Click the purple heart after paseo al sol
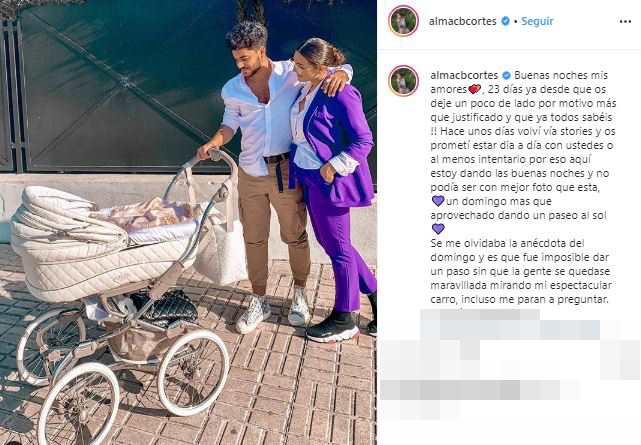 (438, 229)
